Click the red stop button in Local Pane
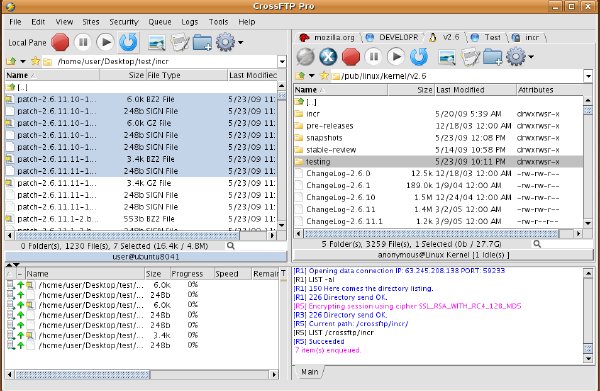The width and height of the screenshot is (600, 391). click(x=60, y=42)
